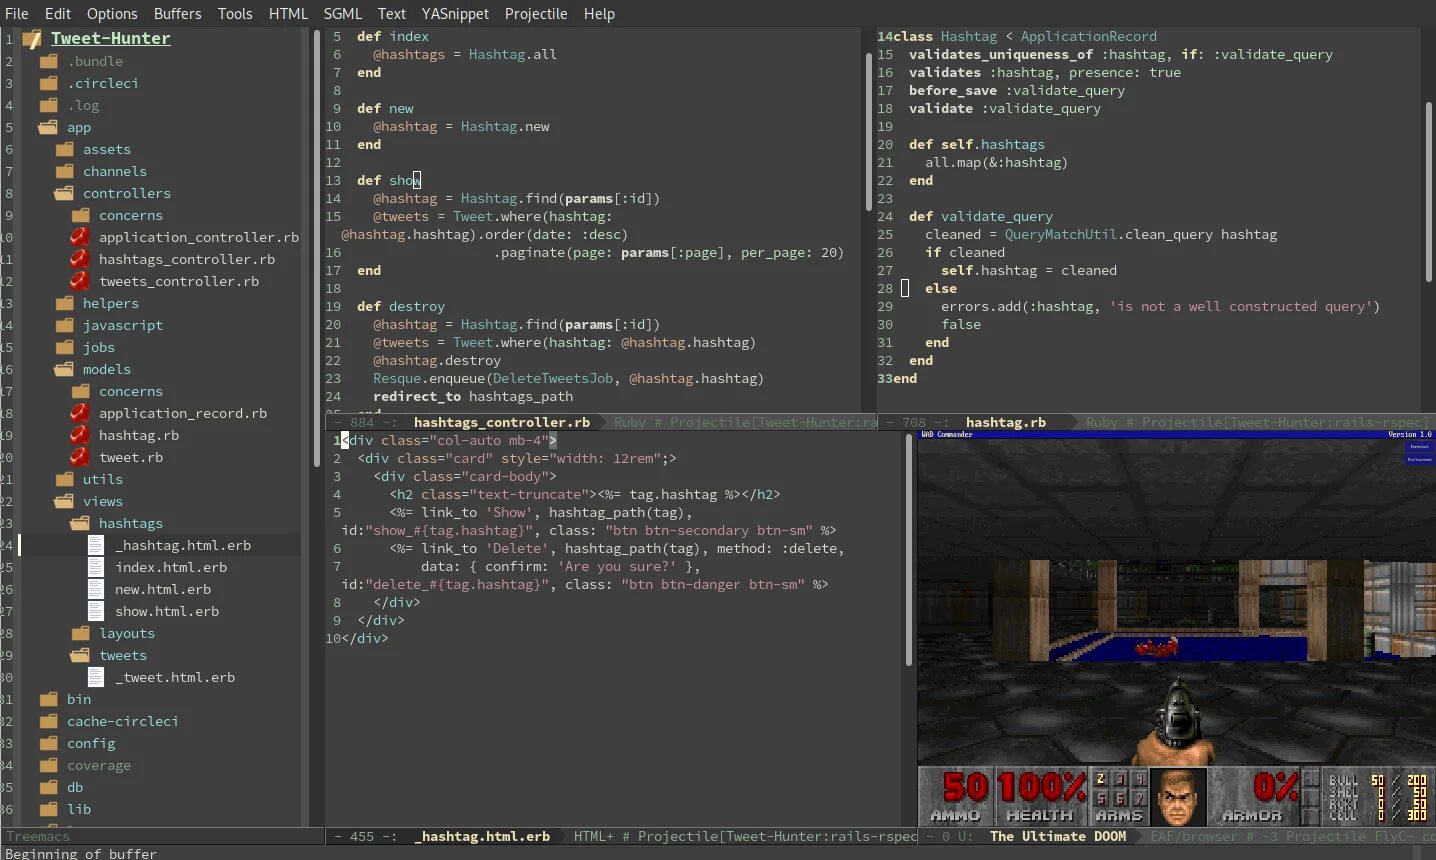The width and height of the screenshot is (1436, 860).
Task: Click the 'def destroy' line in the controller
Action: pyautogui.click(x=400, y=306)
